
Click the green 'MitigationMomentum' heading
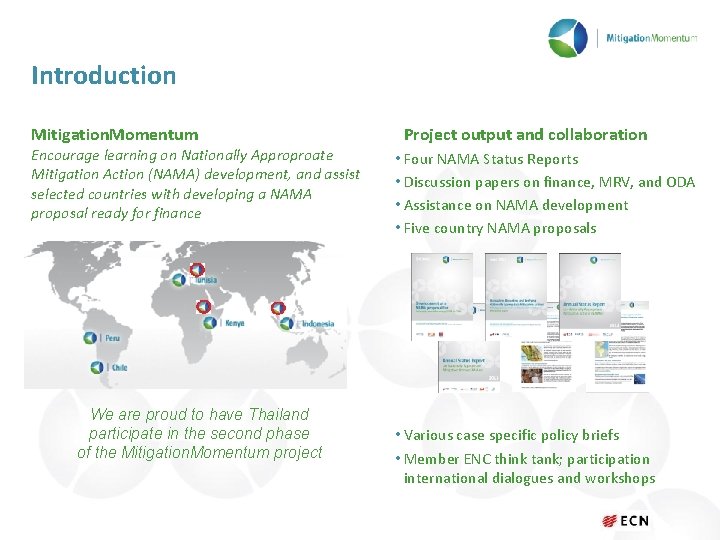point(115,135)
